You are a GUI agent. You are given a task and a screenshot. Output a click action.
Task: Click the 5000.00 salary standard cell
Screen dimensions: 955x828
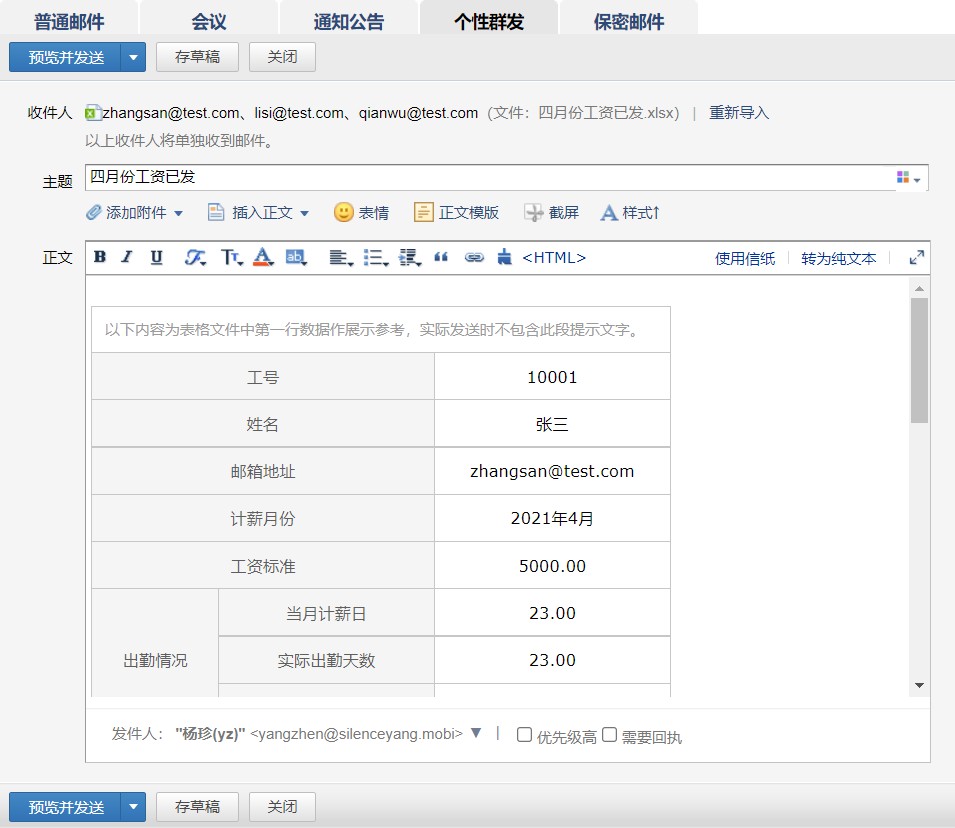coord(552,565)
